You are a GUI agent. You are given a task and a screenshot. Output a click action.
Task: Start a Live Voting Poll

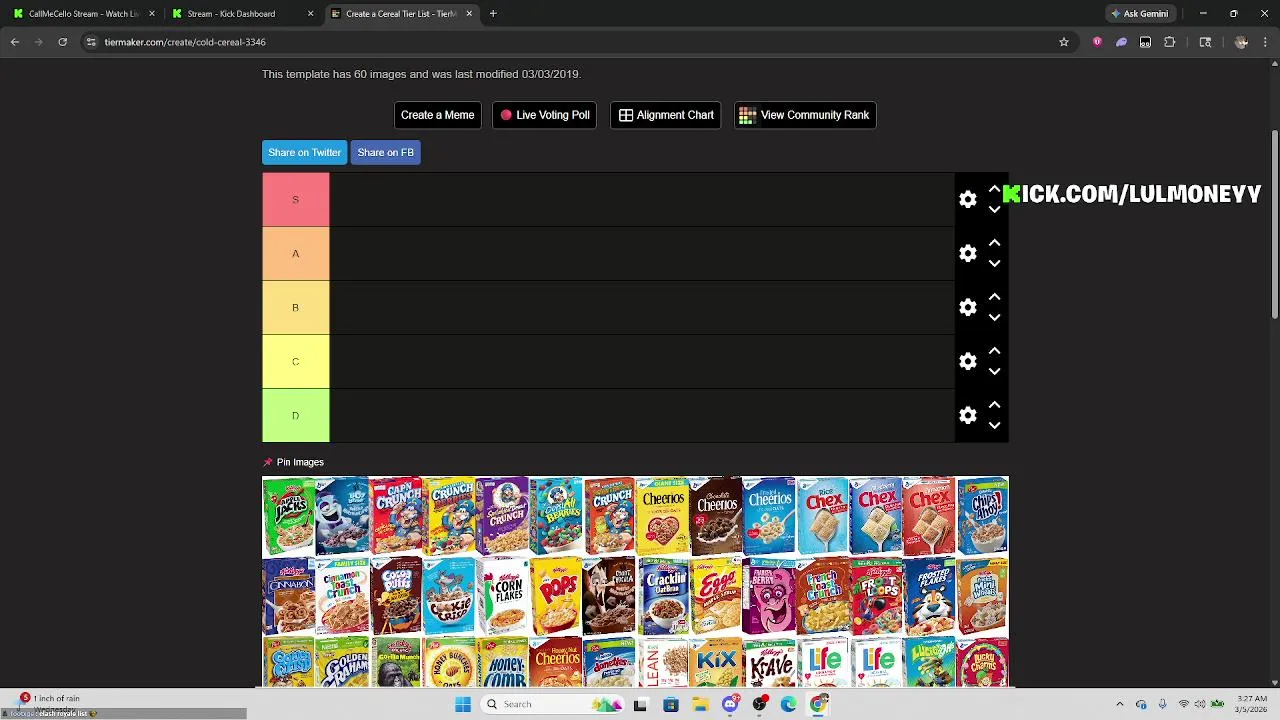[545, 115]
